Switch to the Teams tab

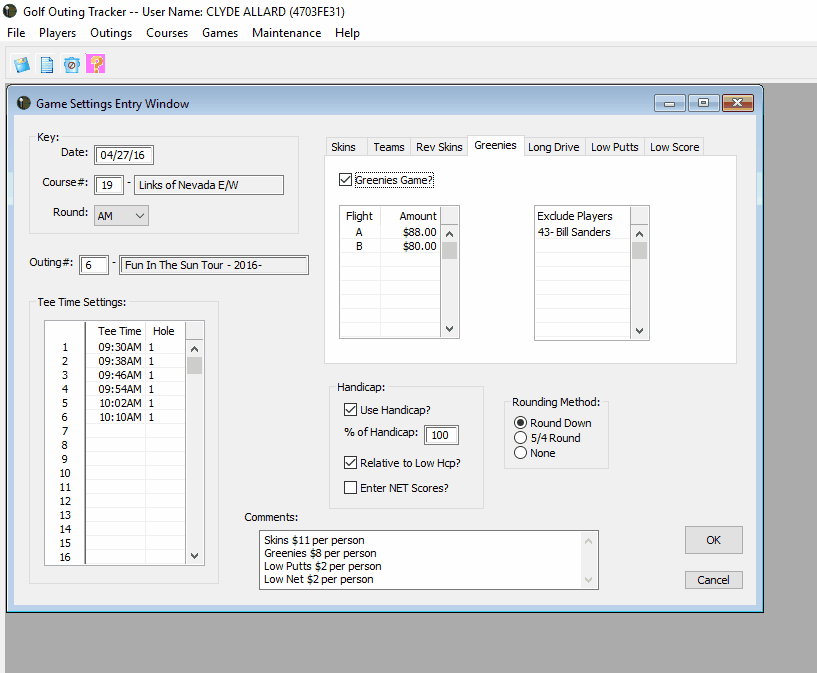[x=389, y=147]
